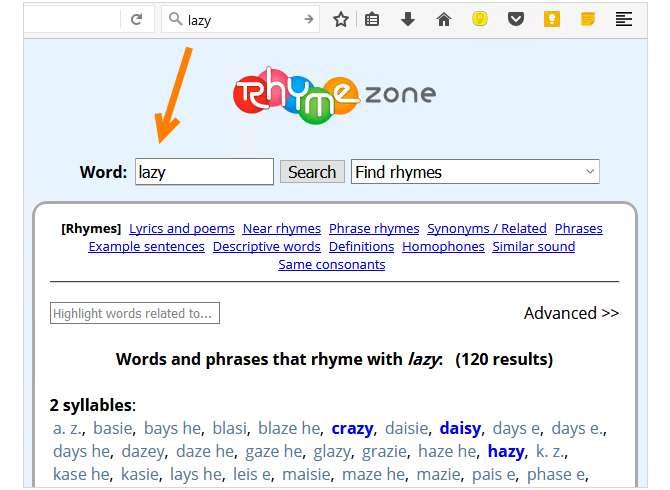Click the Pocket icon in toolbar

point(516,19)
